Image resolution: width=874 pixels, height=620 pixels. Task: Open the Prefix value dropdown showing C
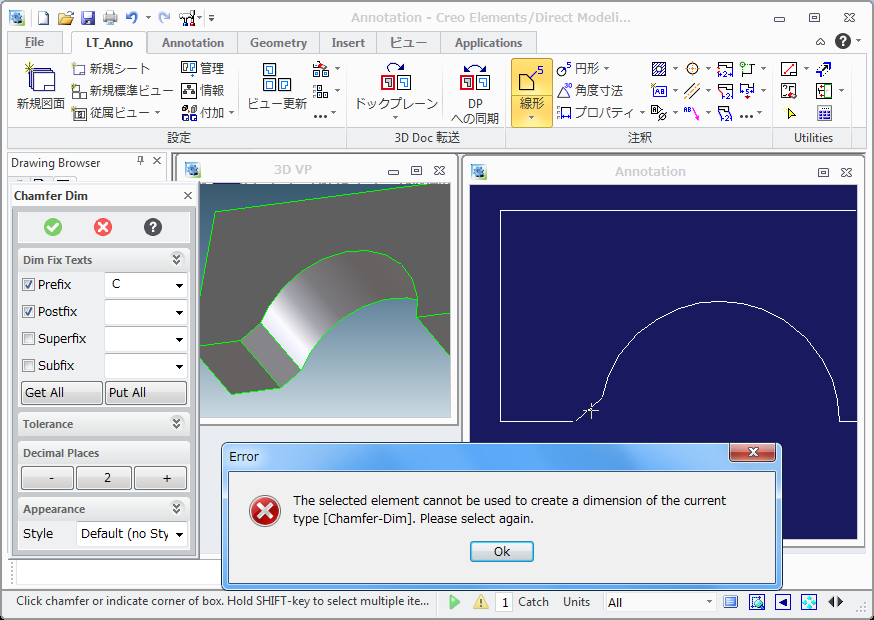146,285
